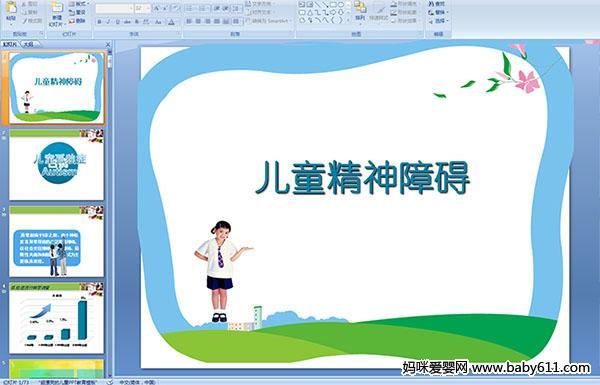Click the Format Painter brush icon
600x385 pixels.
[x=24, y=21]
